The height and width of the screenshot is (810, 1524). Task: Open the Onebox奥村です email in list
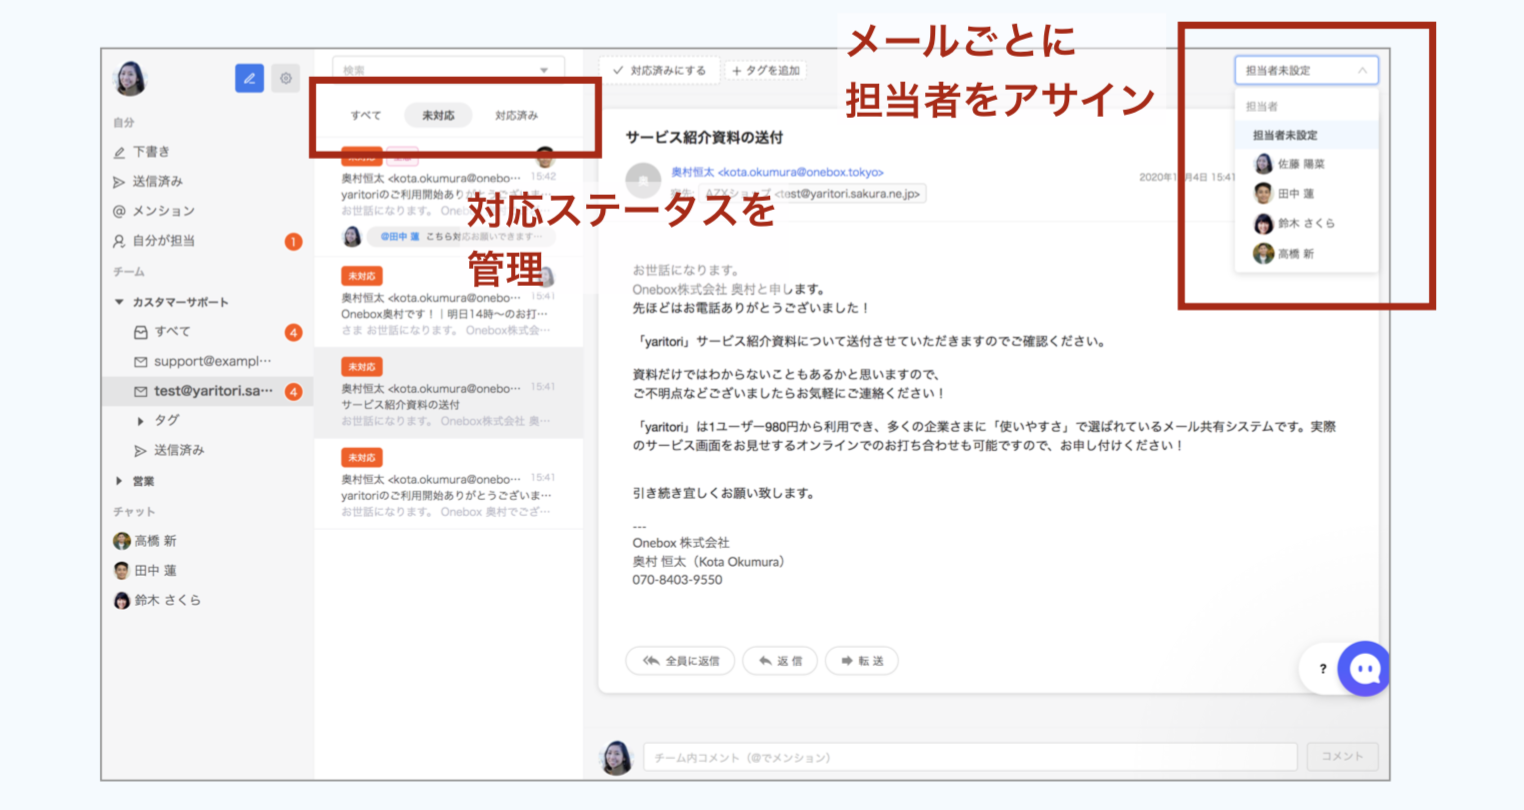coord(448,303)
